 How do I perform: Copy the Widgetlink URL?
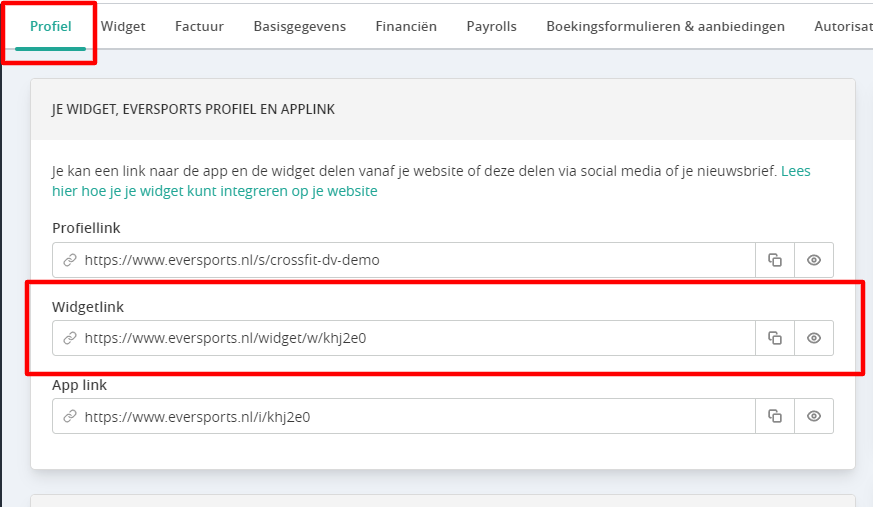[x=774, y=338]
